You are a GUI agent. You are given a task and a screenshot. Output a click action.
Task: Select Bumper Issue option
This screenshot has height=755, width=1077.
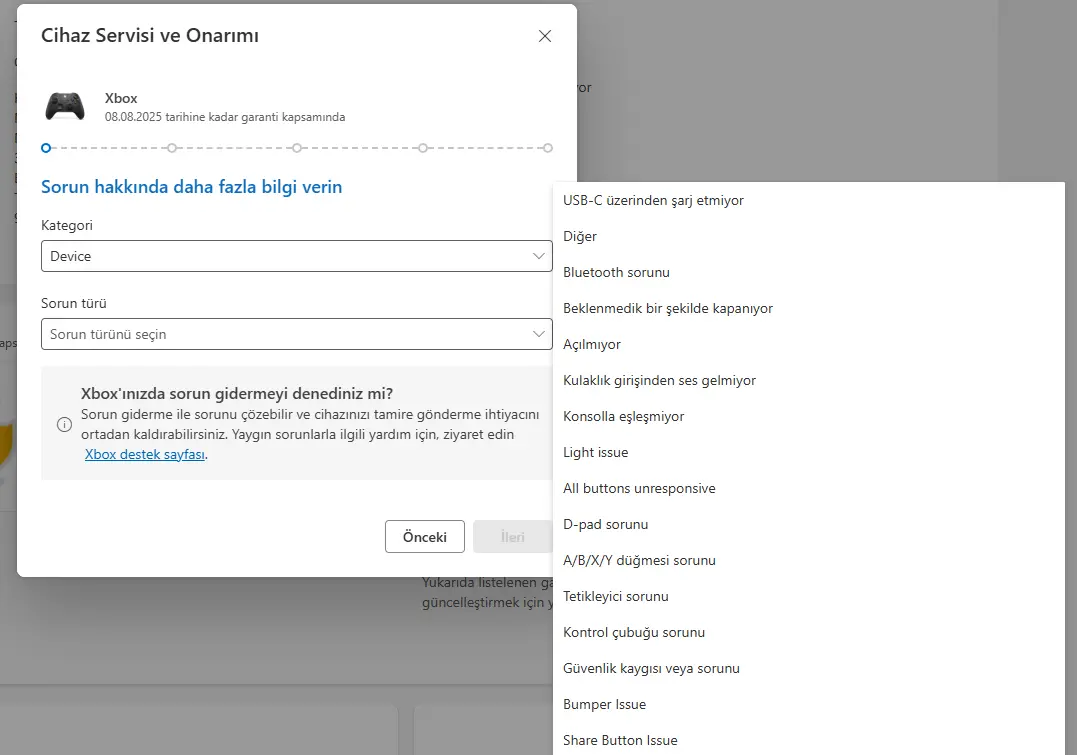(808, 704)
